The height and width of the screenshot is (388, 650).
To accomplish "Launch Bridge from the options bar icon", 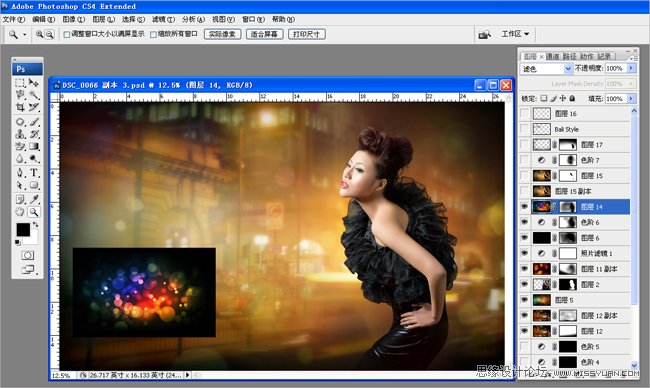I will pyautogui.click(x=484, y=35).
